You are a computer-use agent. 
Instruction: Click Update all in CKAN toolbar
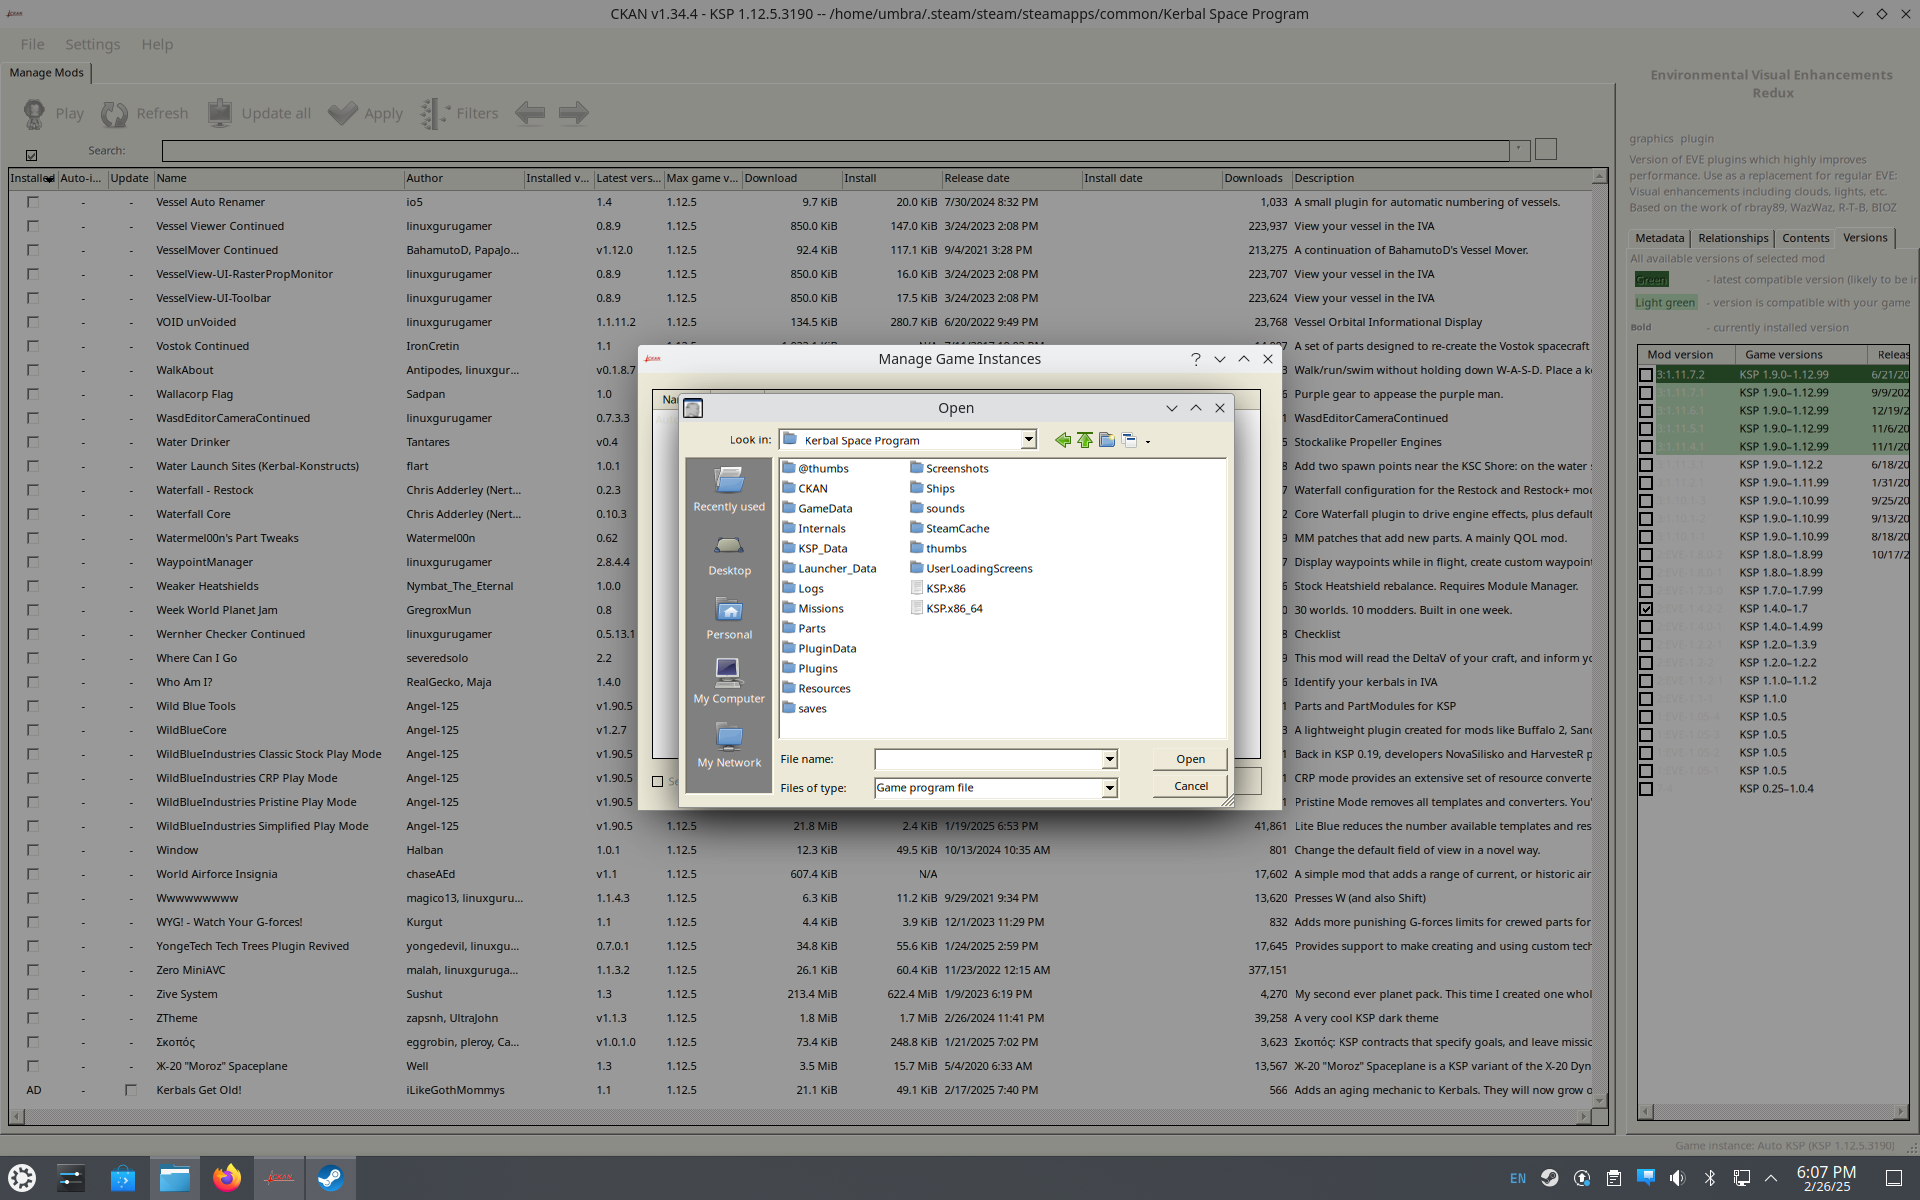259,114
